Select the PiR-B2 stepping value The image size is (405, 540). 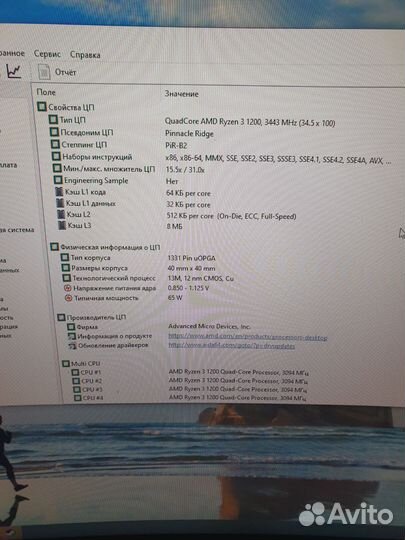pos(176,145)
